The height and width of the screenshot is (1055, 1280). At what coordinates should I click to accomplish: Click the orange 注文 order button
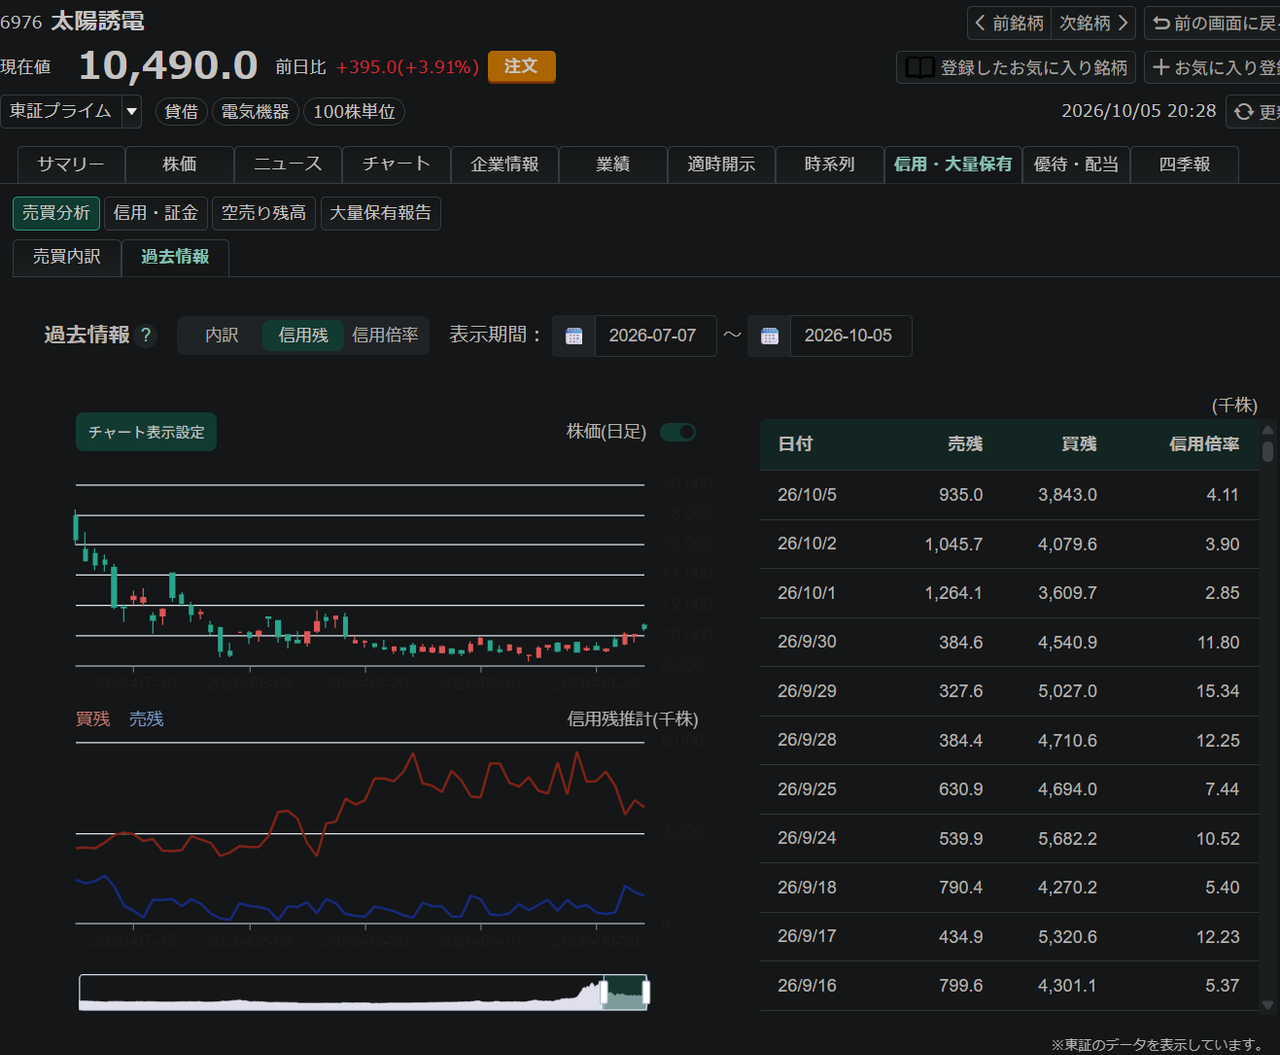click(x=521, y=67)
